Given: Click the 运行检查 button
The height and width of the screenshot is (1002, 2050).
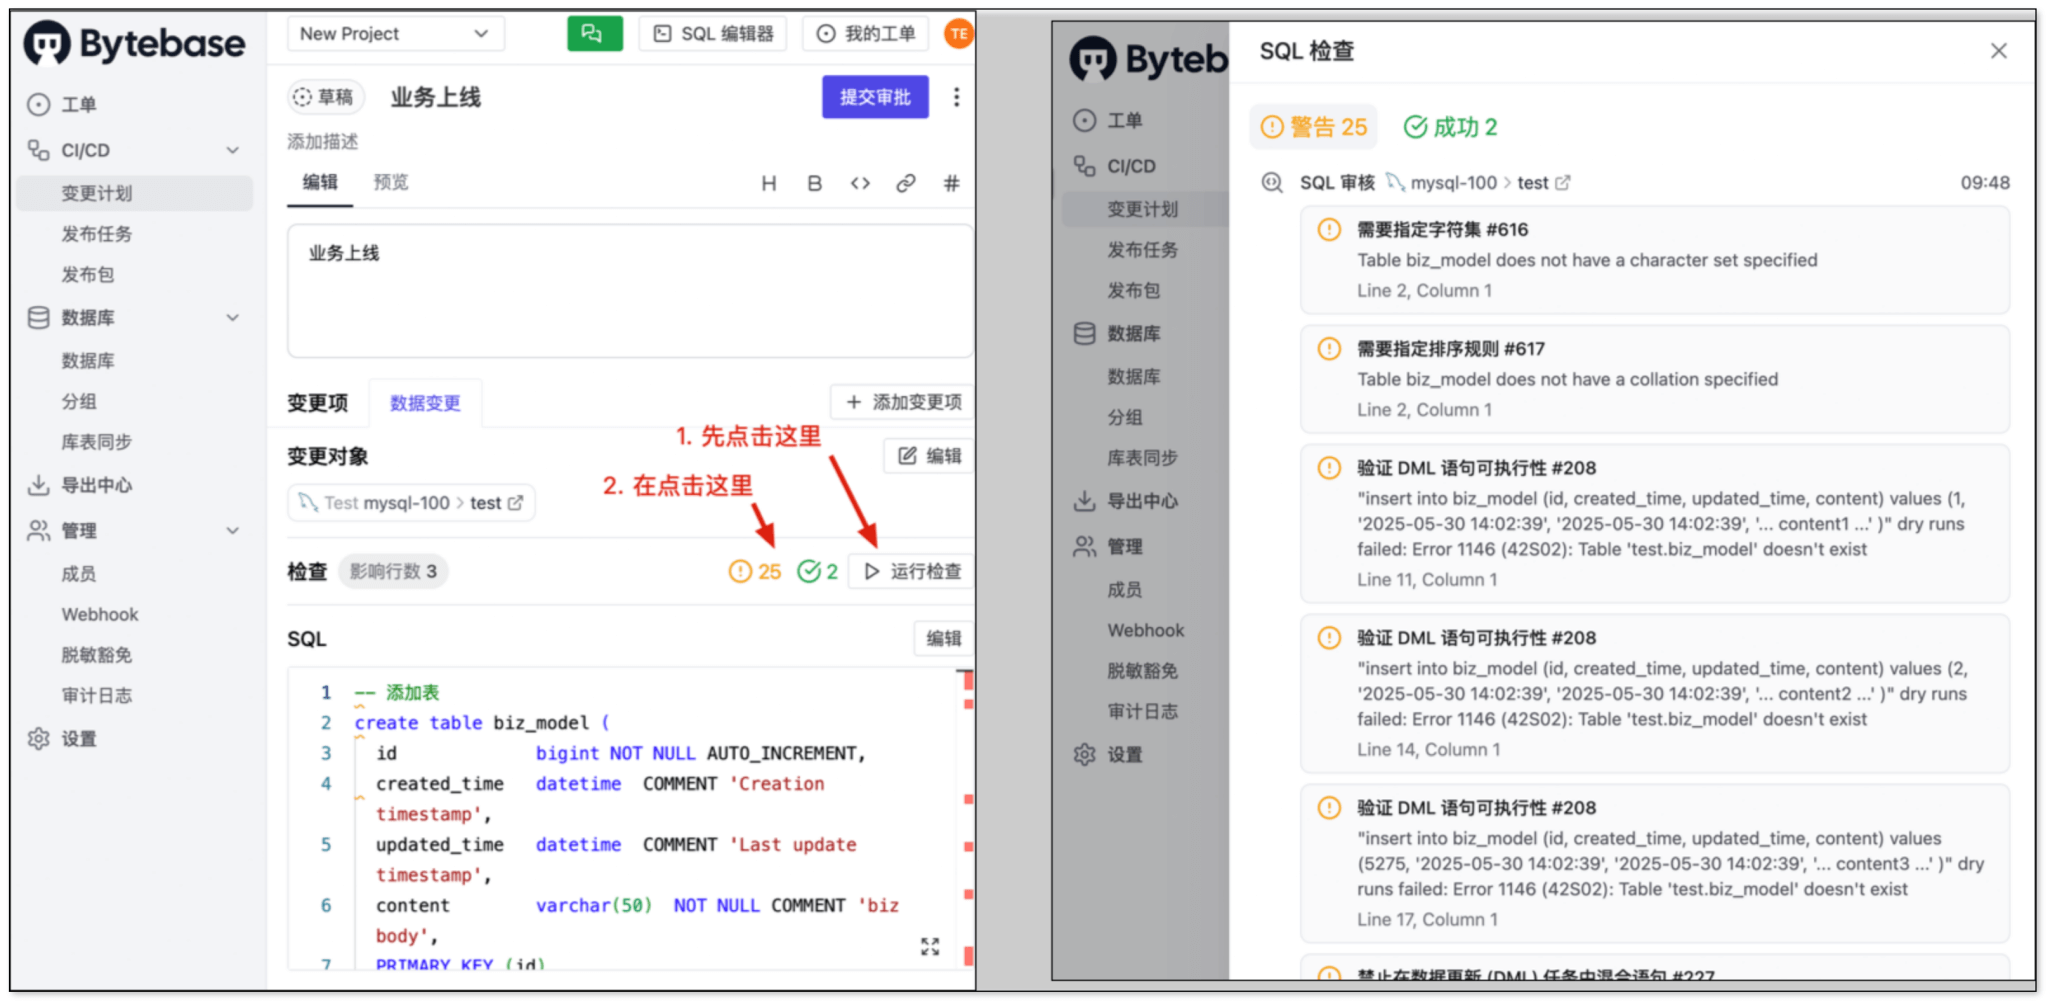Looking at the screenshot, I should click(x=912, y=571).
